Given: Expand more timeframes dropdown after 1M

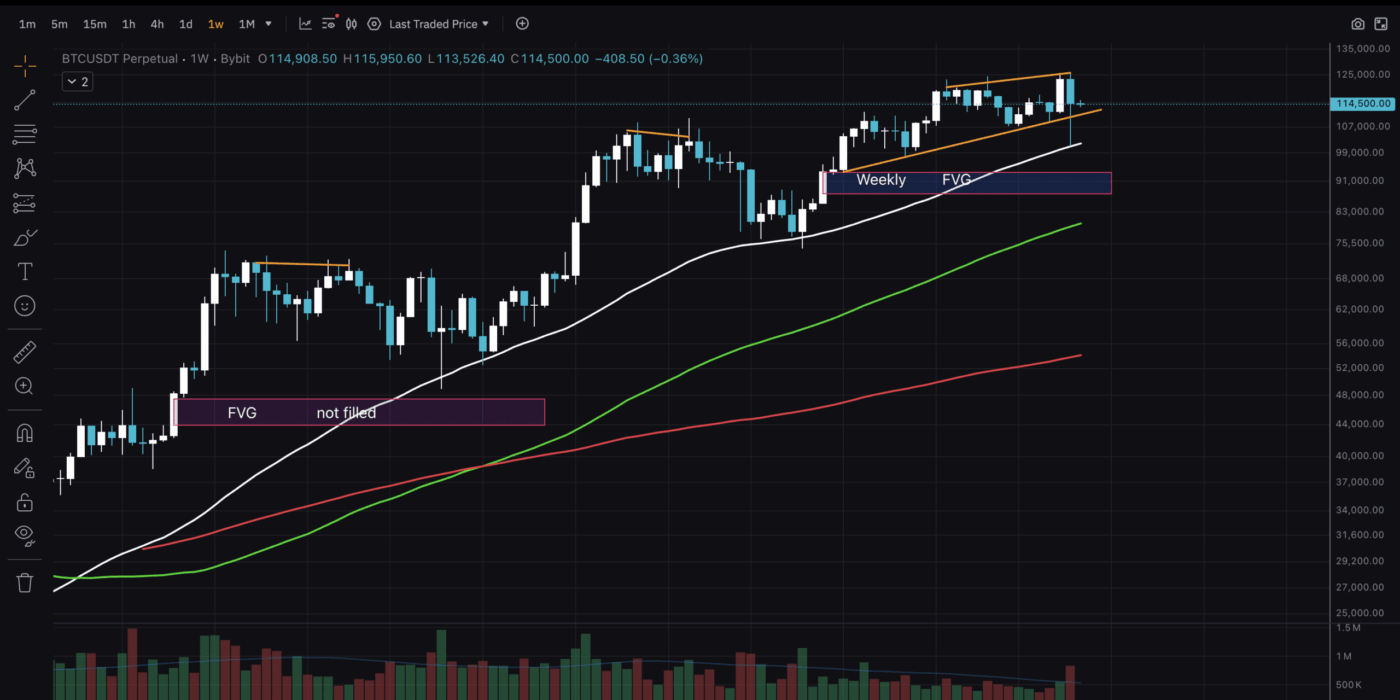Looking at the screenshot, I should coord(268,23).
